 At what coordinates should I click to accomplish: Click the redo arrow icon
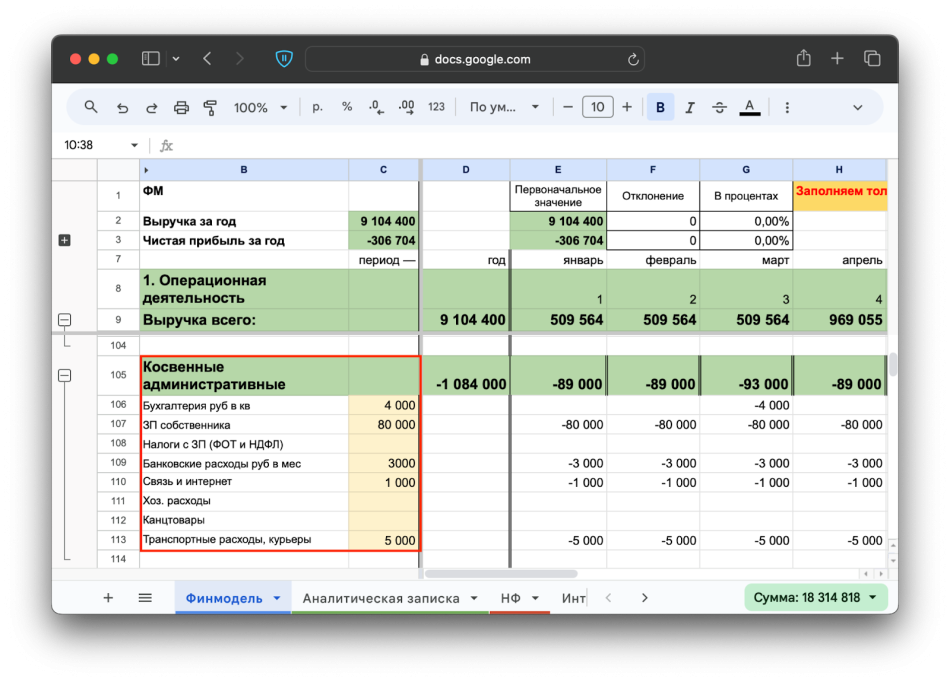[x=152, y=107]
